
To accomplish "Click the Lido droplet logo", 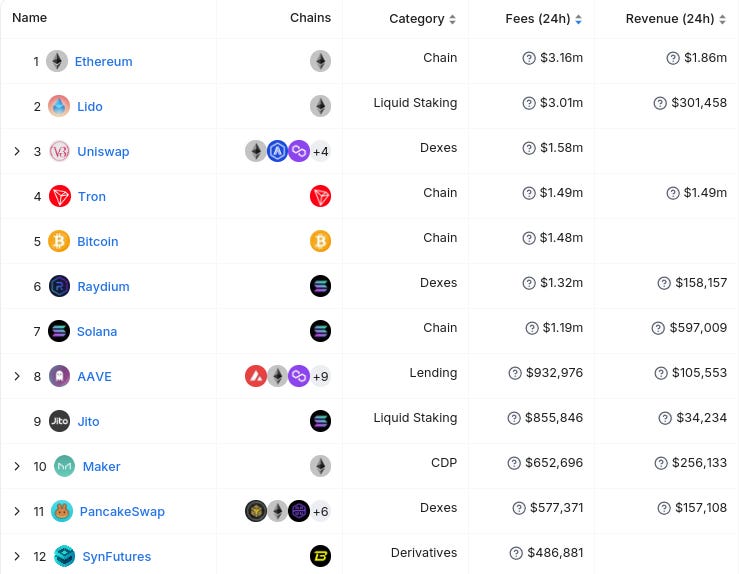I will point(59,106).
